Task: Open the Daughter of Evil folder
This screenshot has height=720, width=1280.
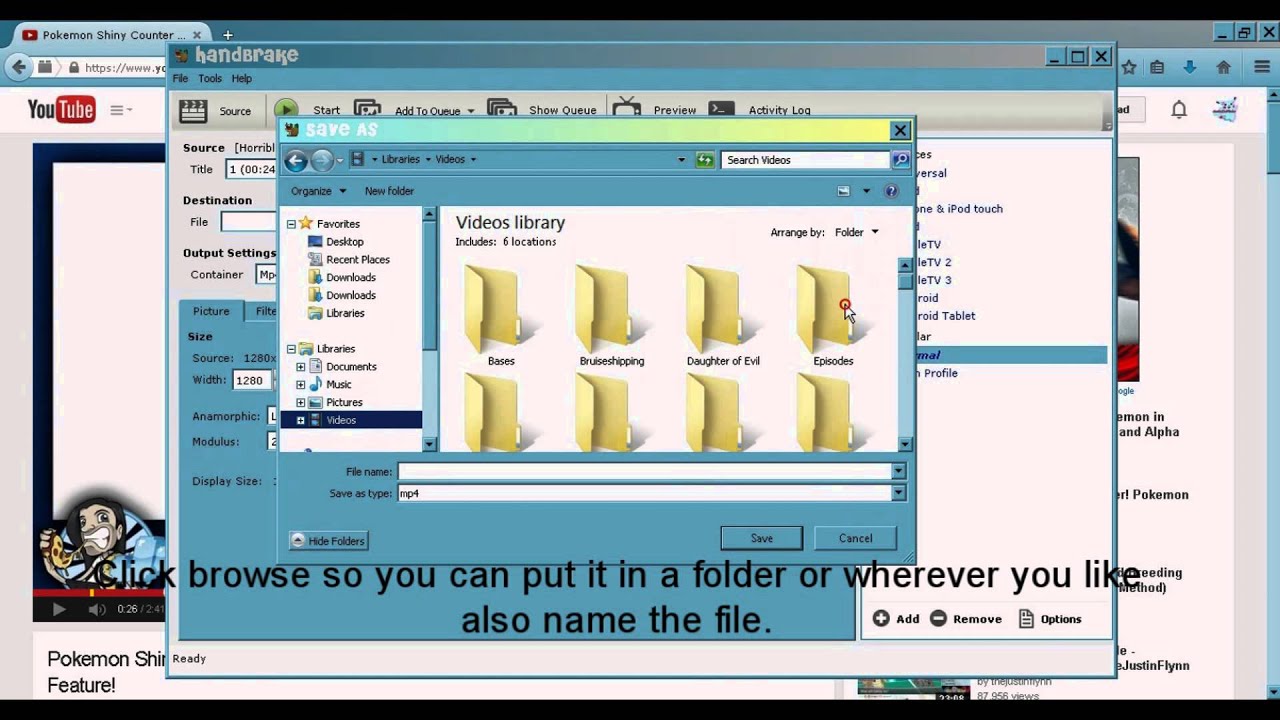Action: (723, 315)
